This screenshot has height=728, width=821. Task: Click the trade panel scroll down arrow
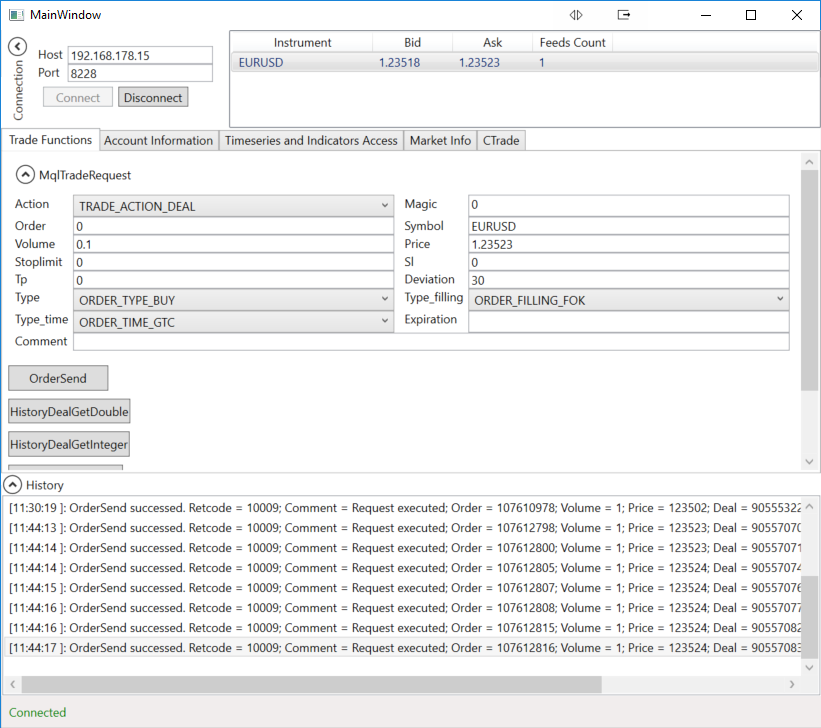[x=809, y=461]
